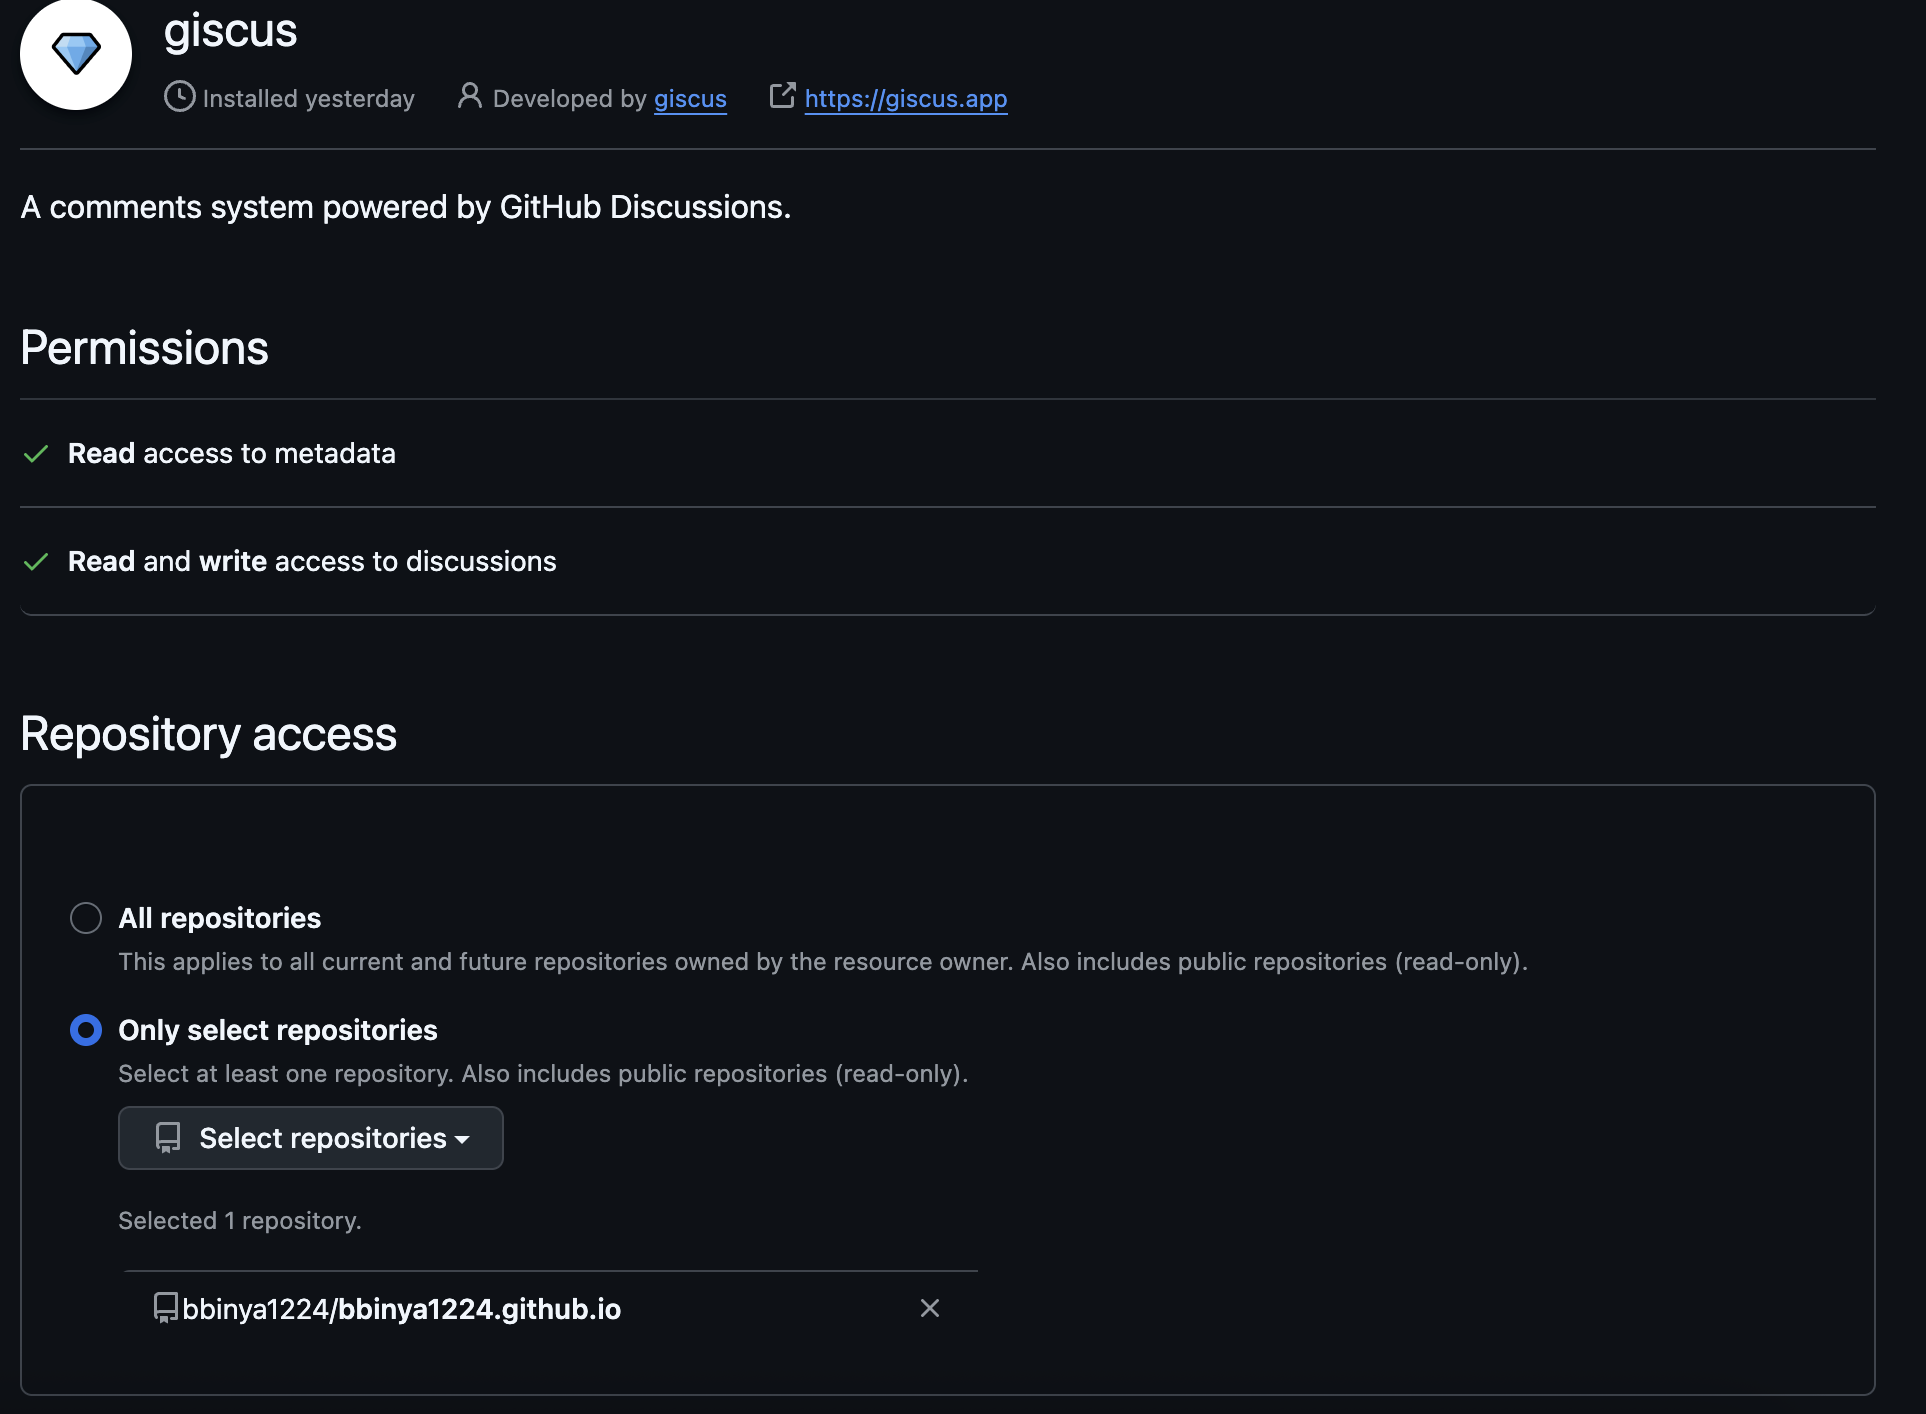Click the Selected 1 repository text

click(x=239, y=1220)
